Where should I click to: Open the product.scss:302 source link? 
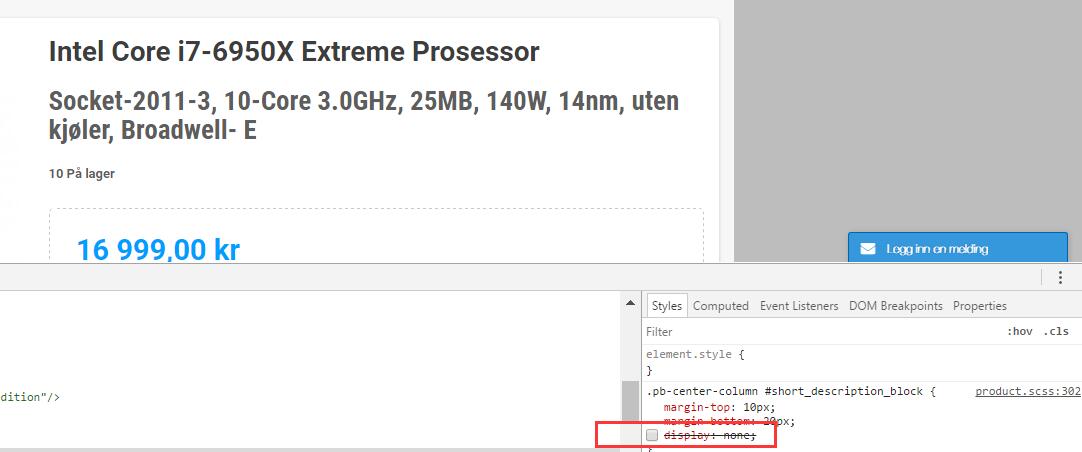(x=1027, y=391)
